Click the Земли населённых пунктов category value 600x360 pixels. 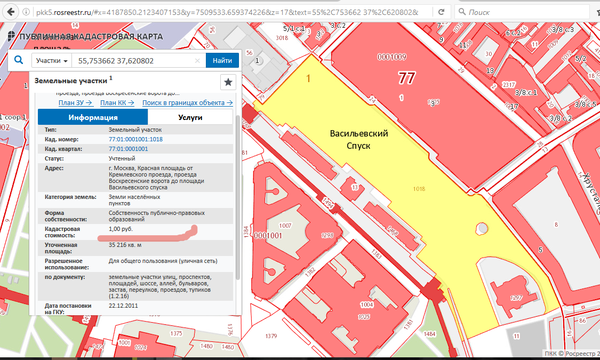tap(134, 200)
